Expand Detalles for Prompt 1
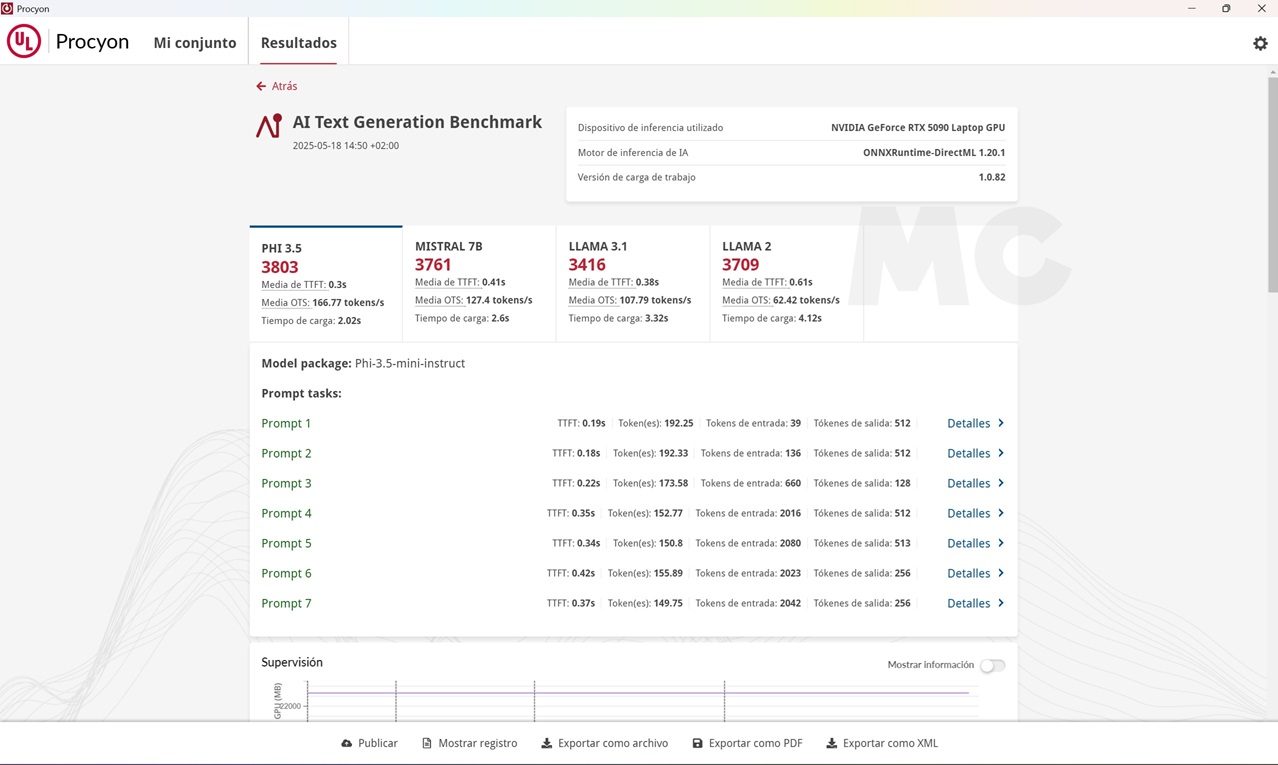The height and width of the screenshot is (765, 1278). tap(975, 423)
